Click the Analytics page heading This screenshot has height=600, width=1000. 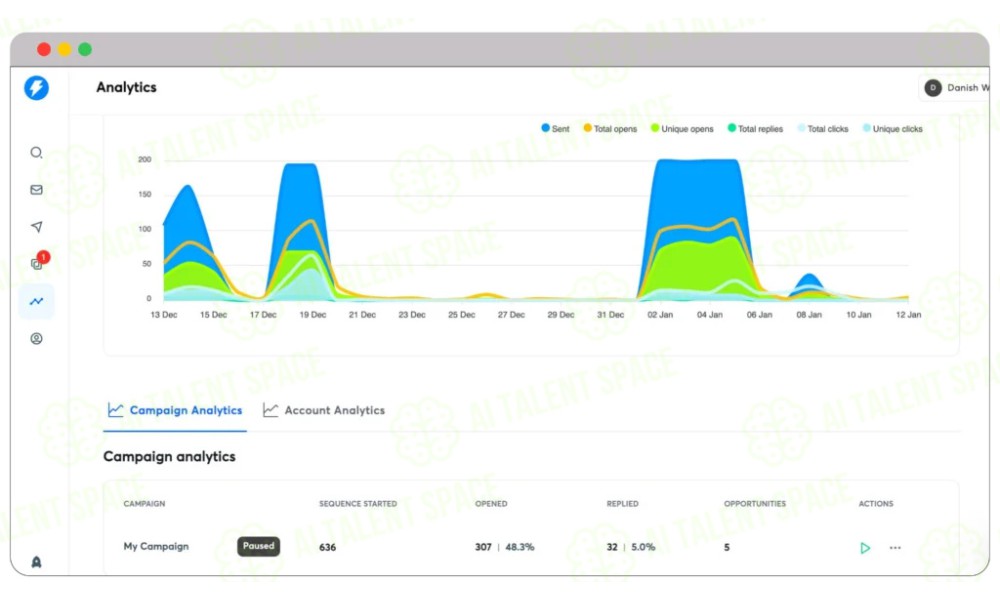coord(126,87)
